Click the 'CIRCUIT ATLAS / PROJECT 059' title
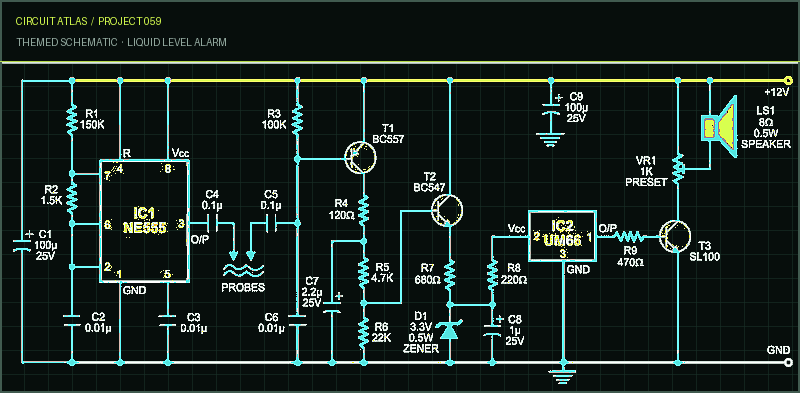The width and height of the screenshot is (800, 393). 89,21
